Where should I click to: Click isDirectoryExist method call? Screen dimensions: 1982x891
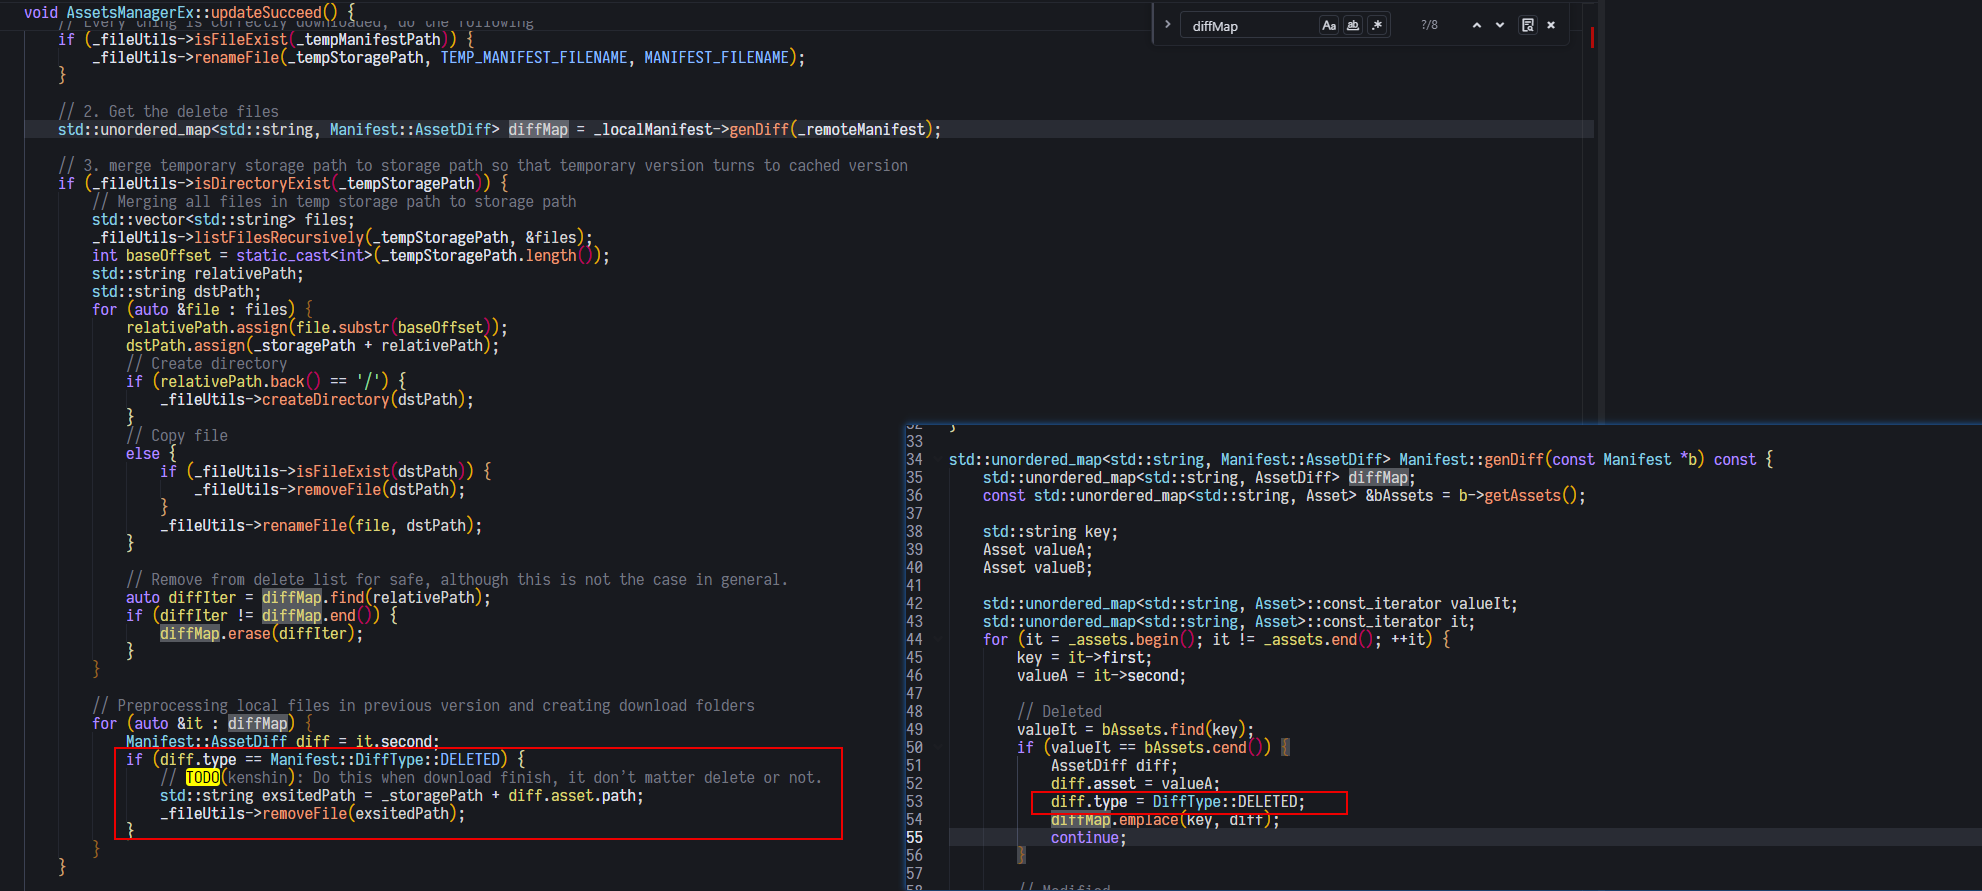pos(262,184)
